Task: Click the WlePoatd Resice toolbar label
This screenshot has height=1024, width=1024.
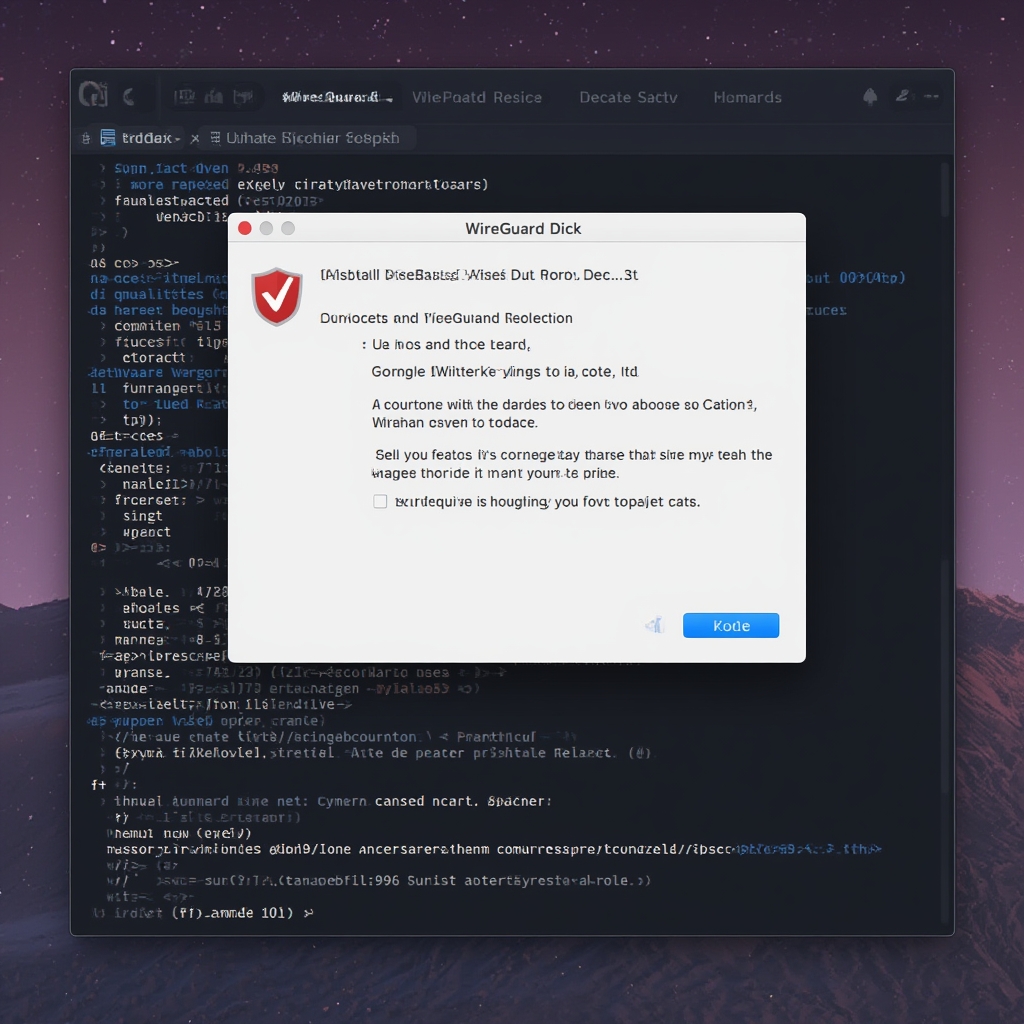Action: tap(478, 97)
